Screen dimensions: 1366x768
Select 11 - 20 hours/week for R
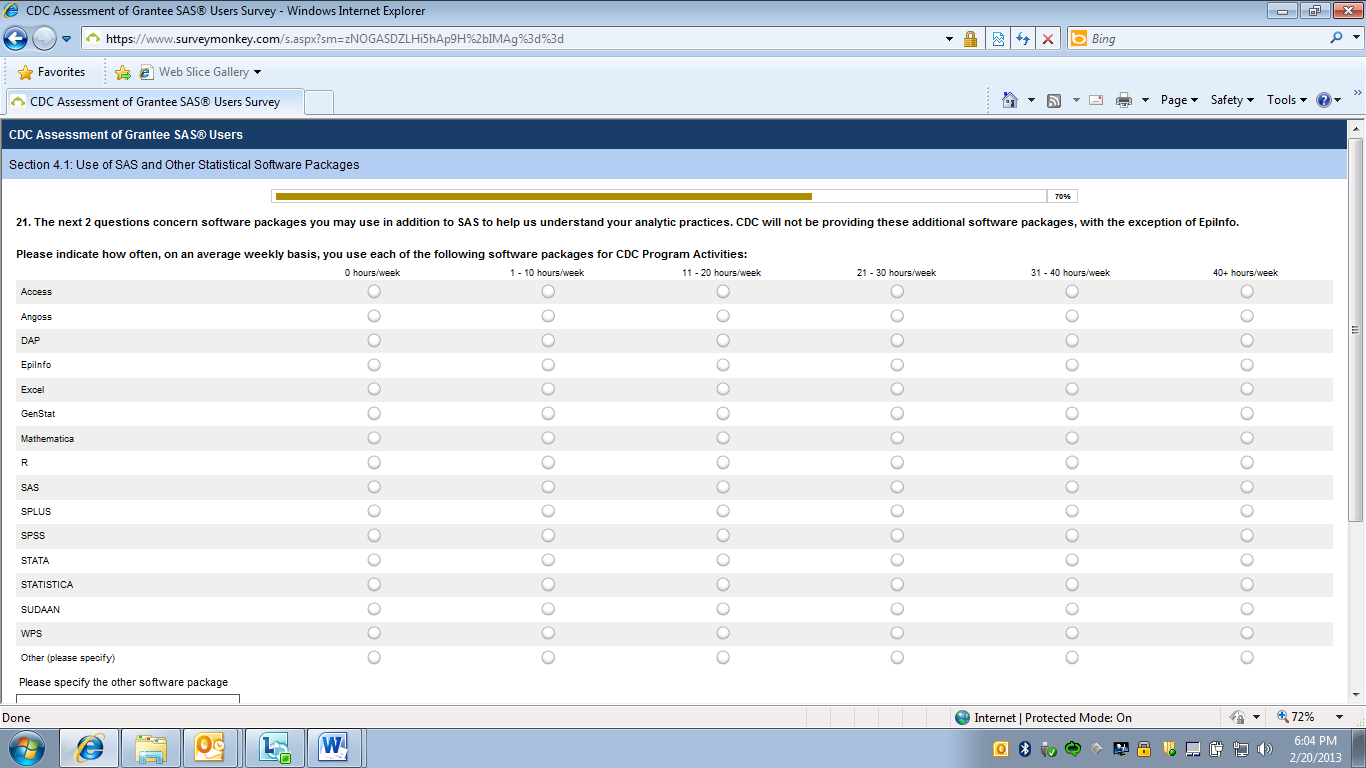click(723, 462)
